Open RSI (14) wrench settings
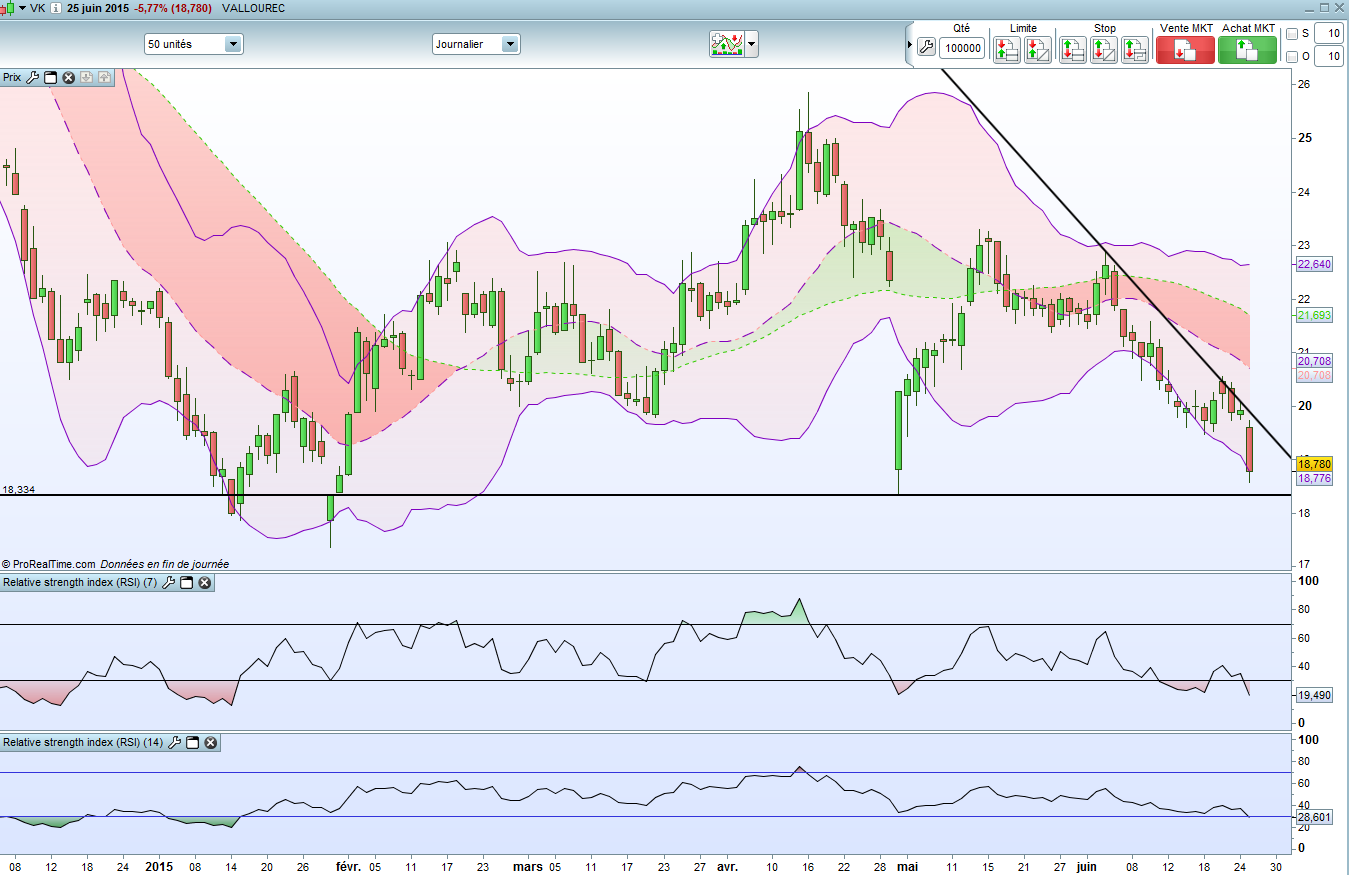Image resolution: width=1349 pixels, height=875 pixels. click(175, 743)
